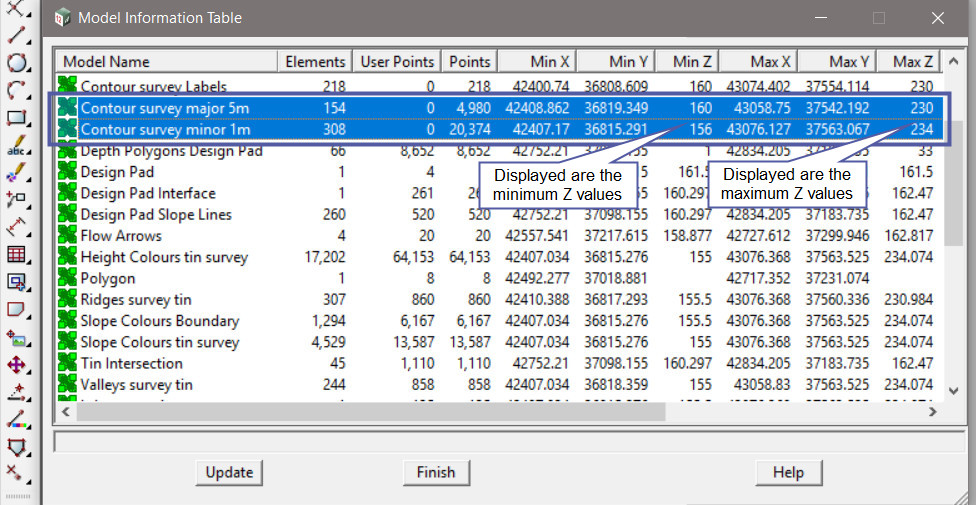Click the Model Information Table title icon
The width and height of the screenshot is (976, 505).
(x=63, y=18)
